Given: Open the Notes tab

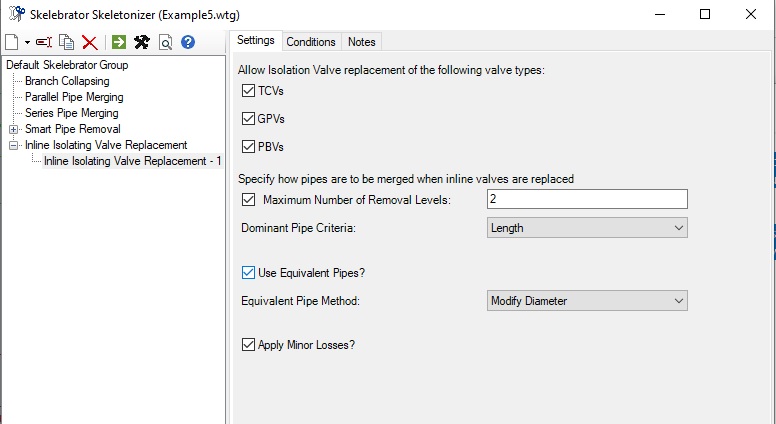Looking at the screenshot, I should (x=361, y=42).
